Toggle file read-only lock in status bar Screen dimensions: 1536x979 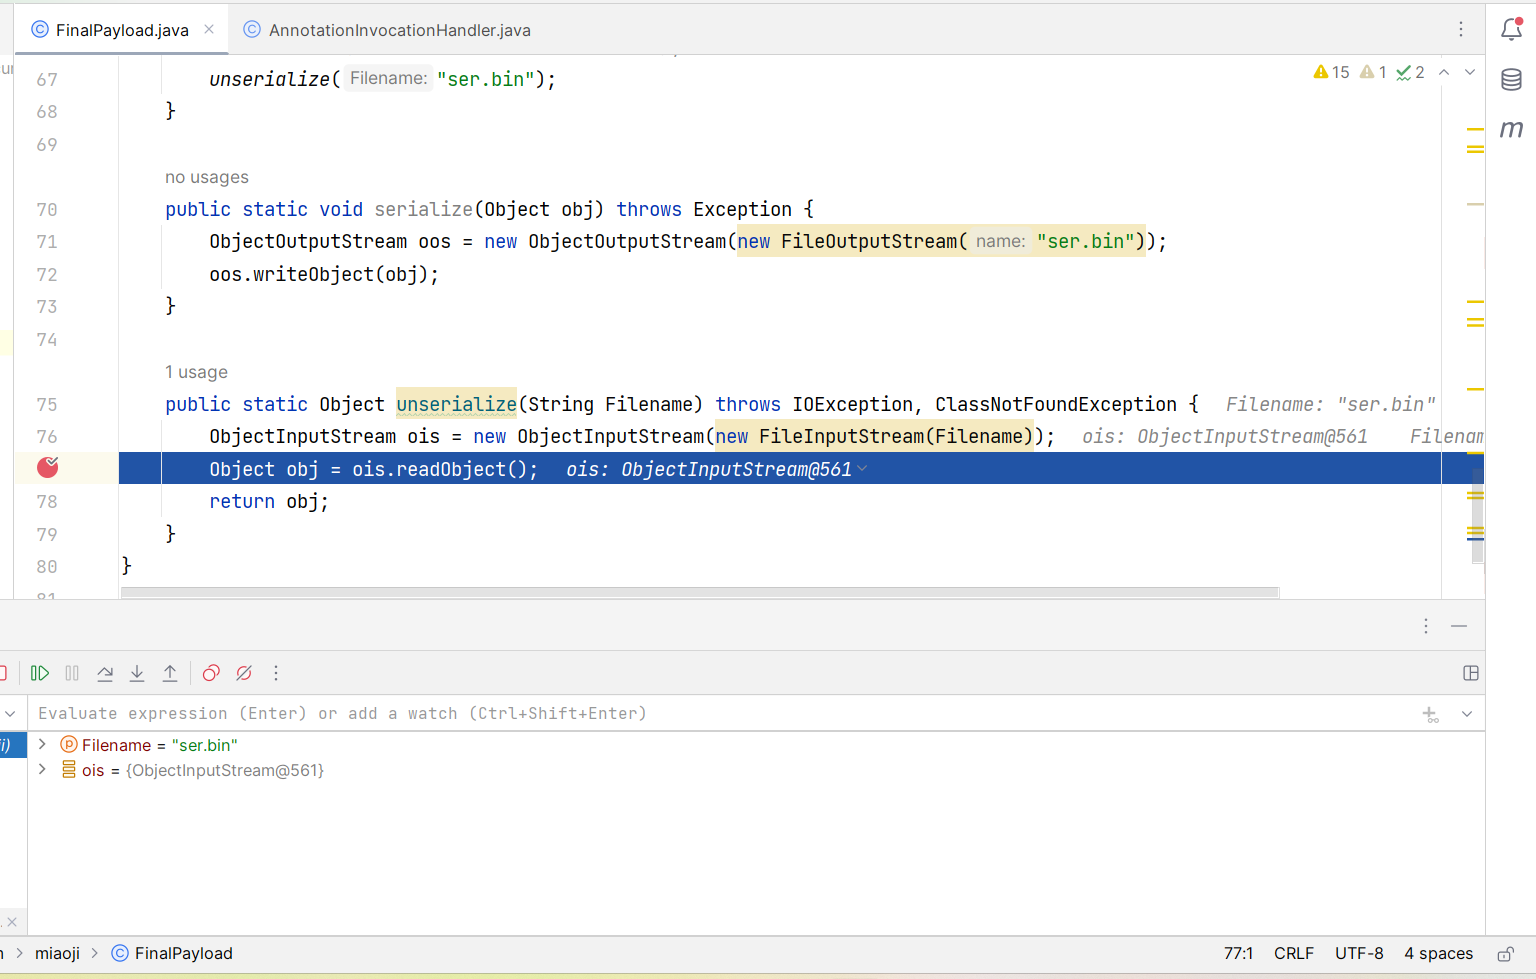coord(1505,954)
